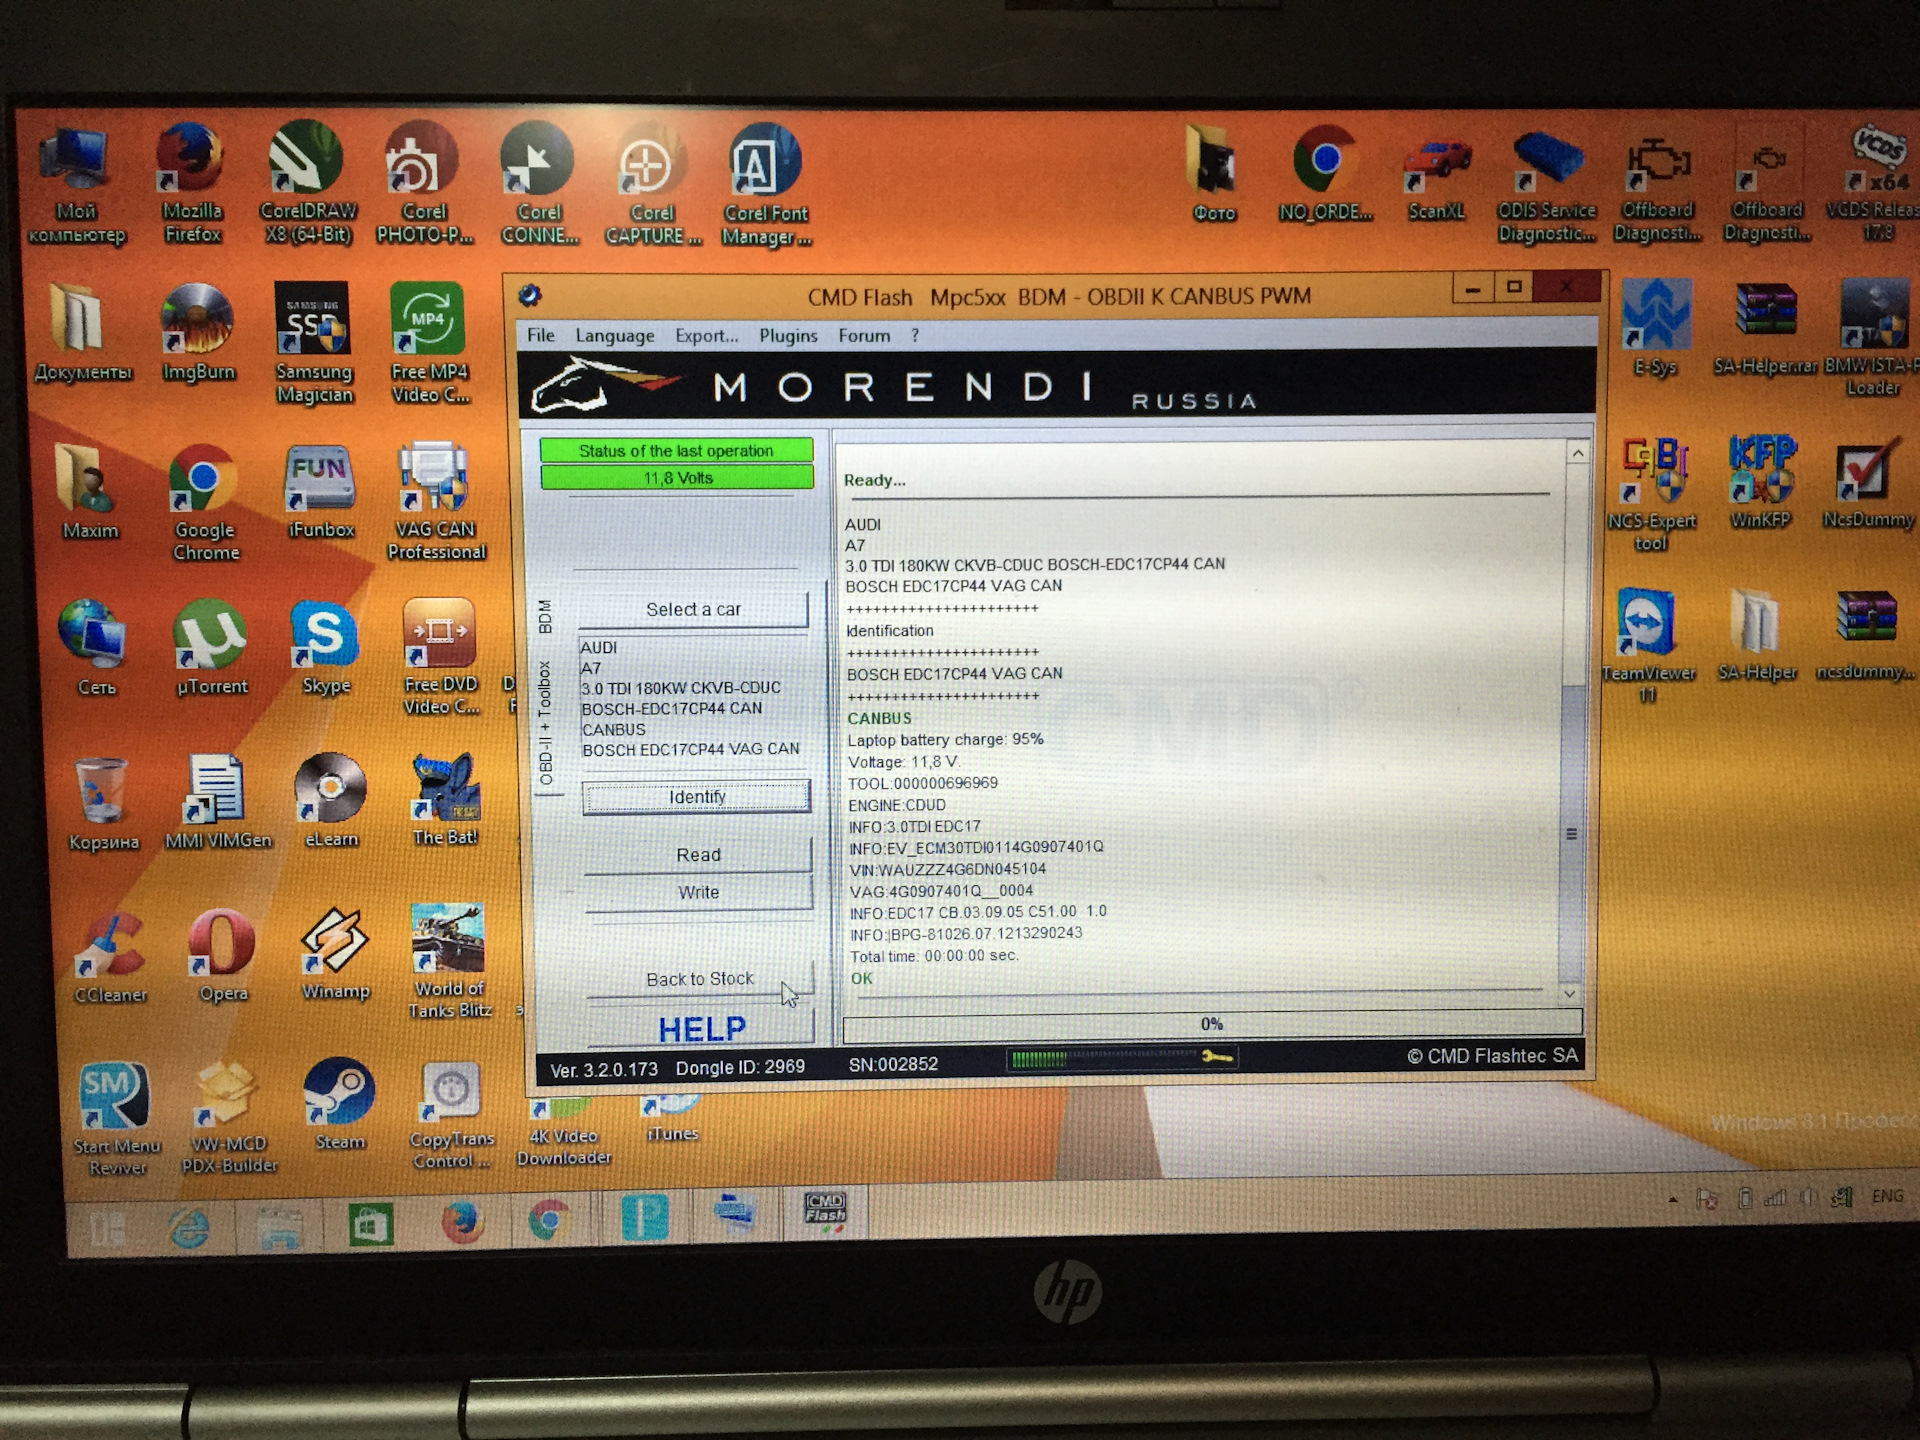Click the 11,8 Volts status bar
1920x1440 pixels.
point(677,478)
